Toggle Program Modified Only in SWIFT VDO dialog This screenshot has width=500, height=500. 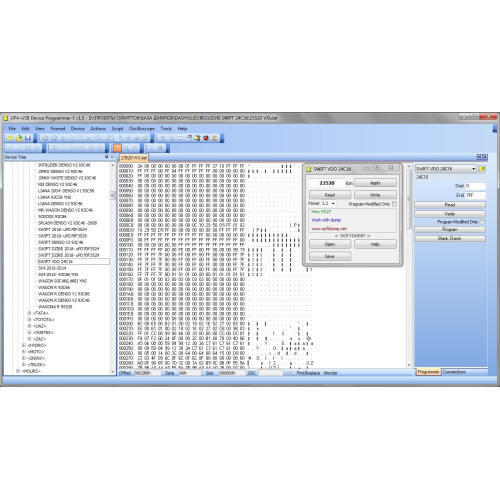click(x=395, y=204)
